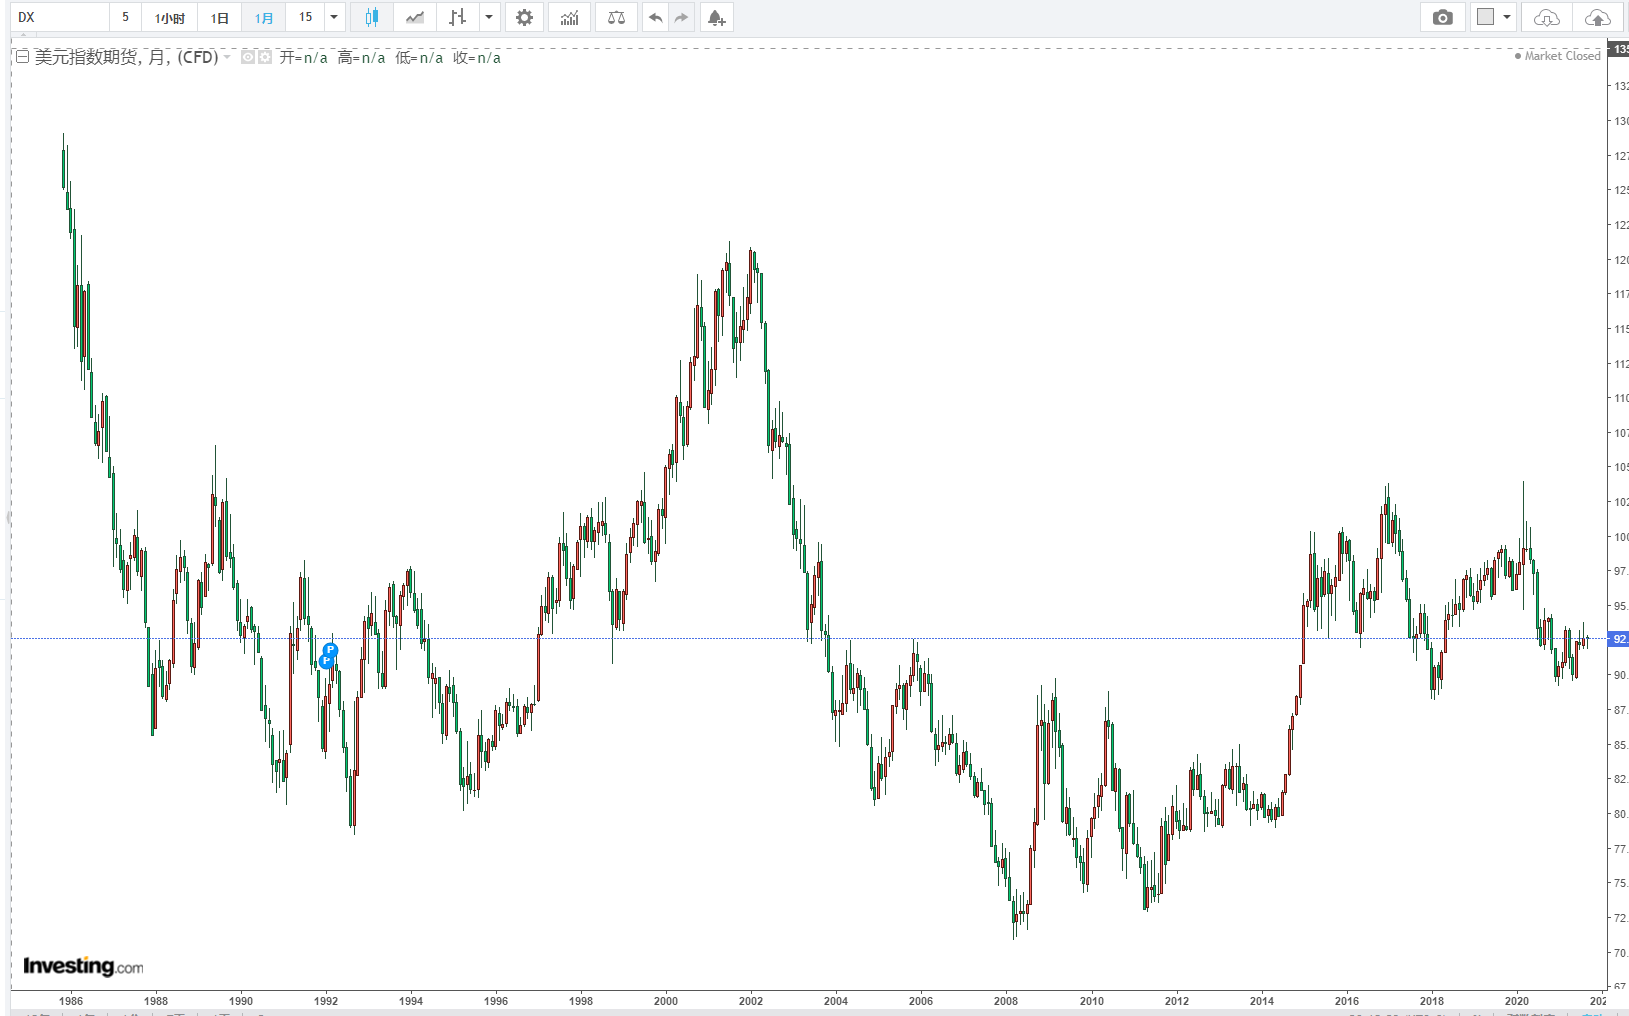
Task: Toggle series visibility eye icon in legend
Action: [248, 57]
